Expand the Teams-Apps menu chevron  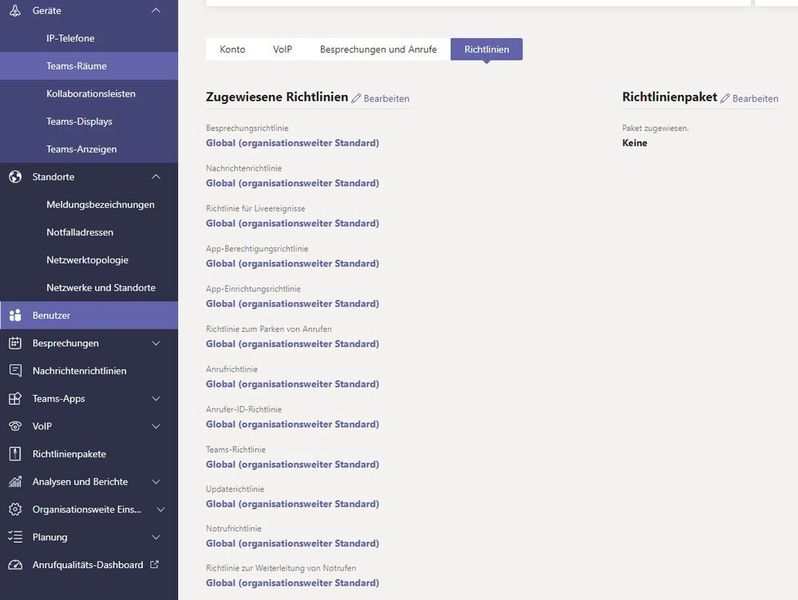coord(156,398)
